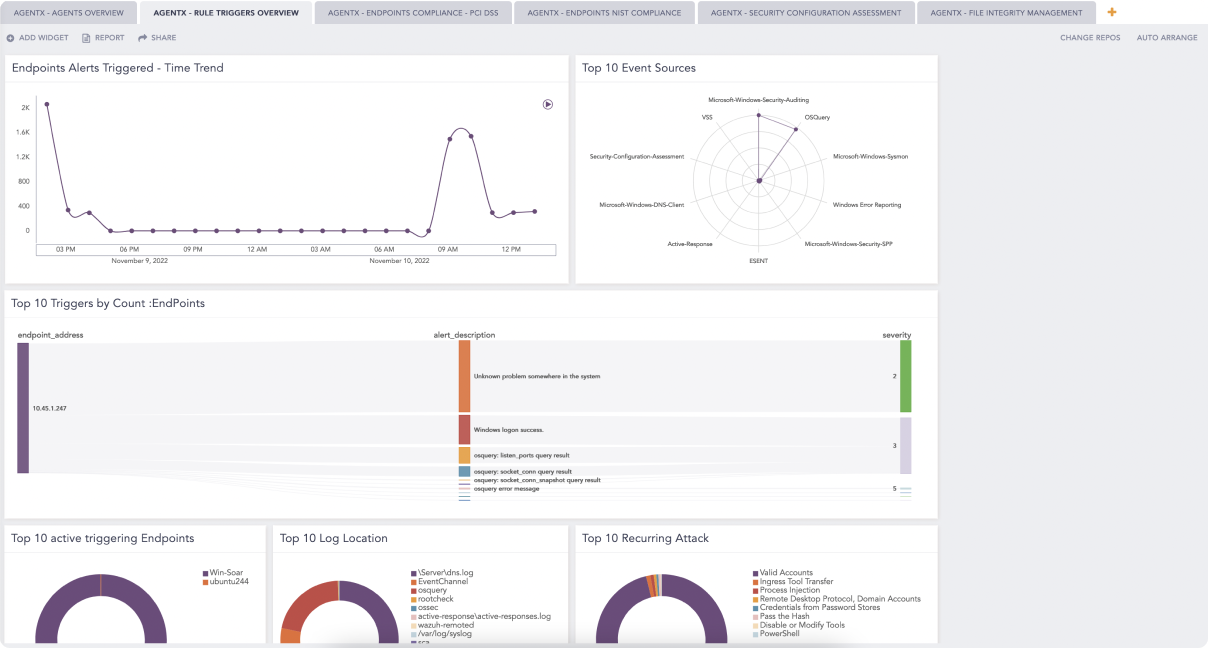Click rootcheck legend color swatch
This screenshot has width=1208, height=648.
click(x=413, y=599)
